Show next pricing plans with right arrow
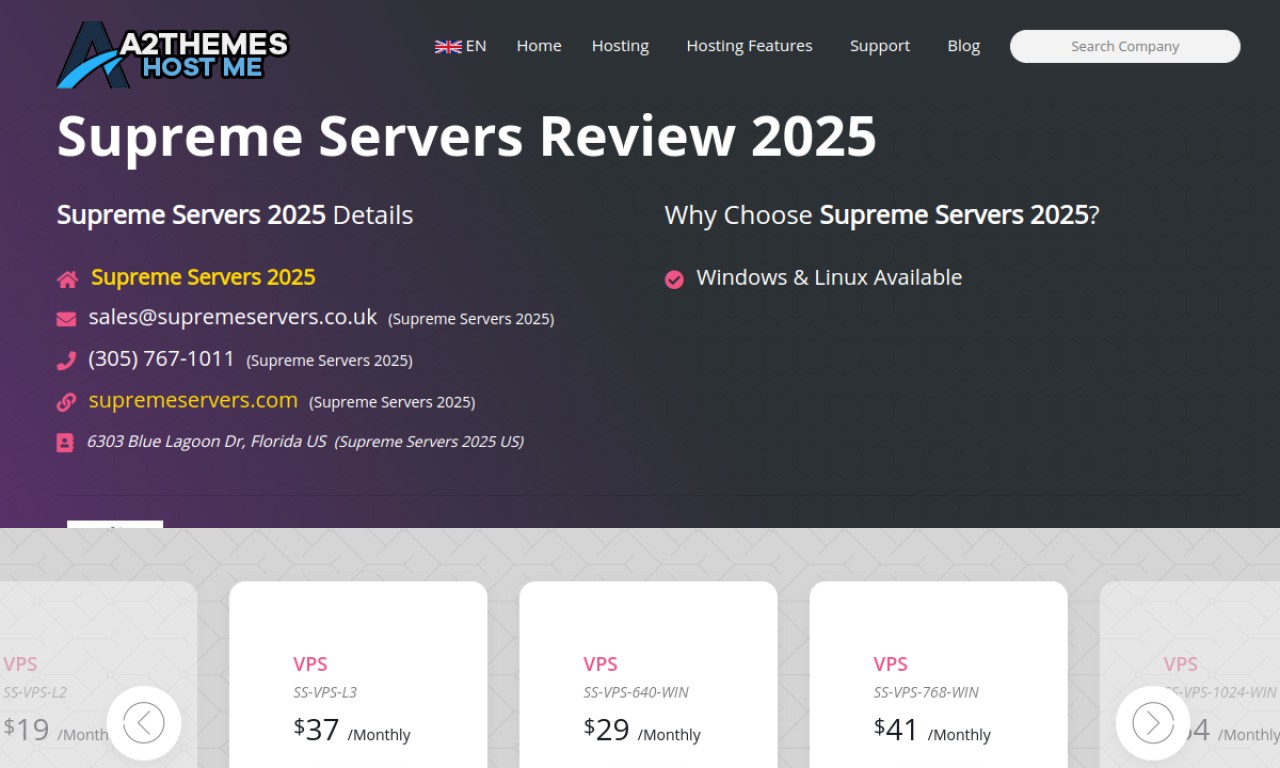 coord(1153,723)
